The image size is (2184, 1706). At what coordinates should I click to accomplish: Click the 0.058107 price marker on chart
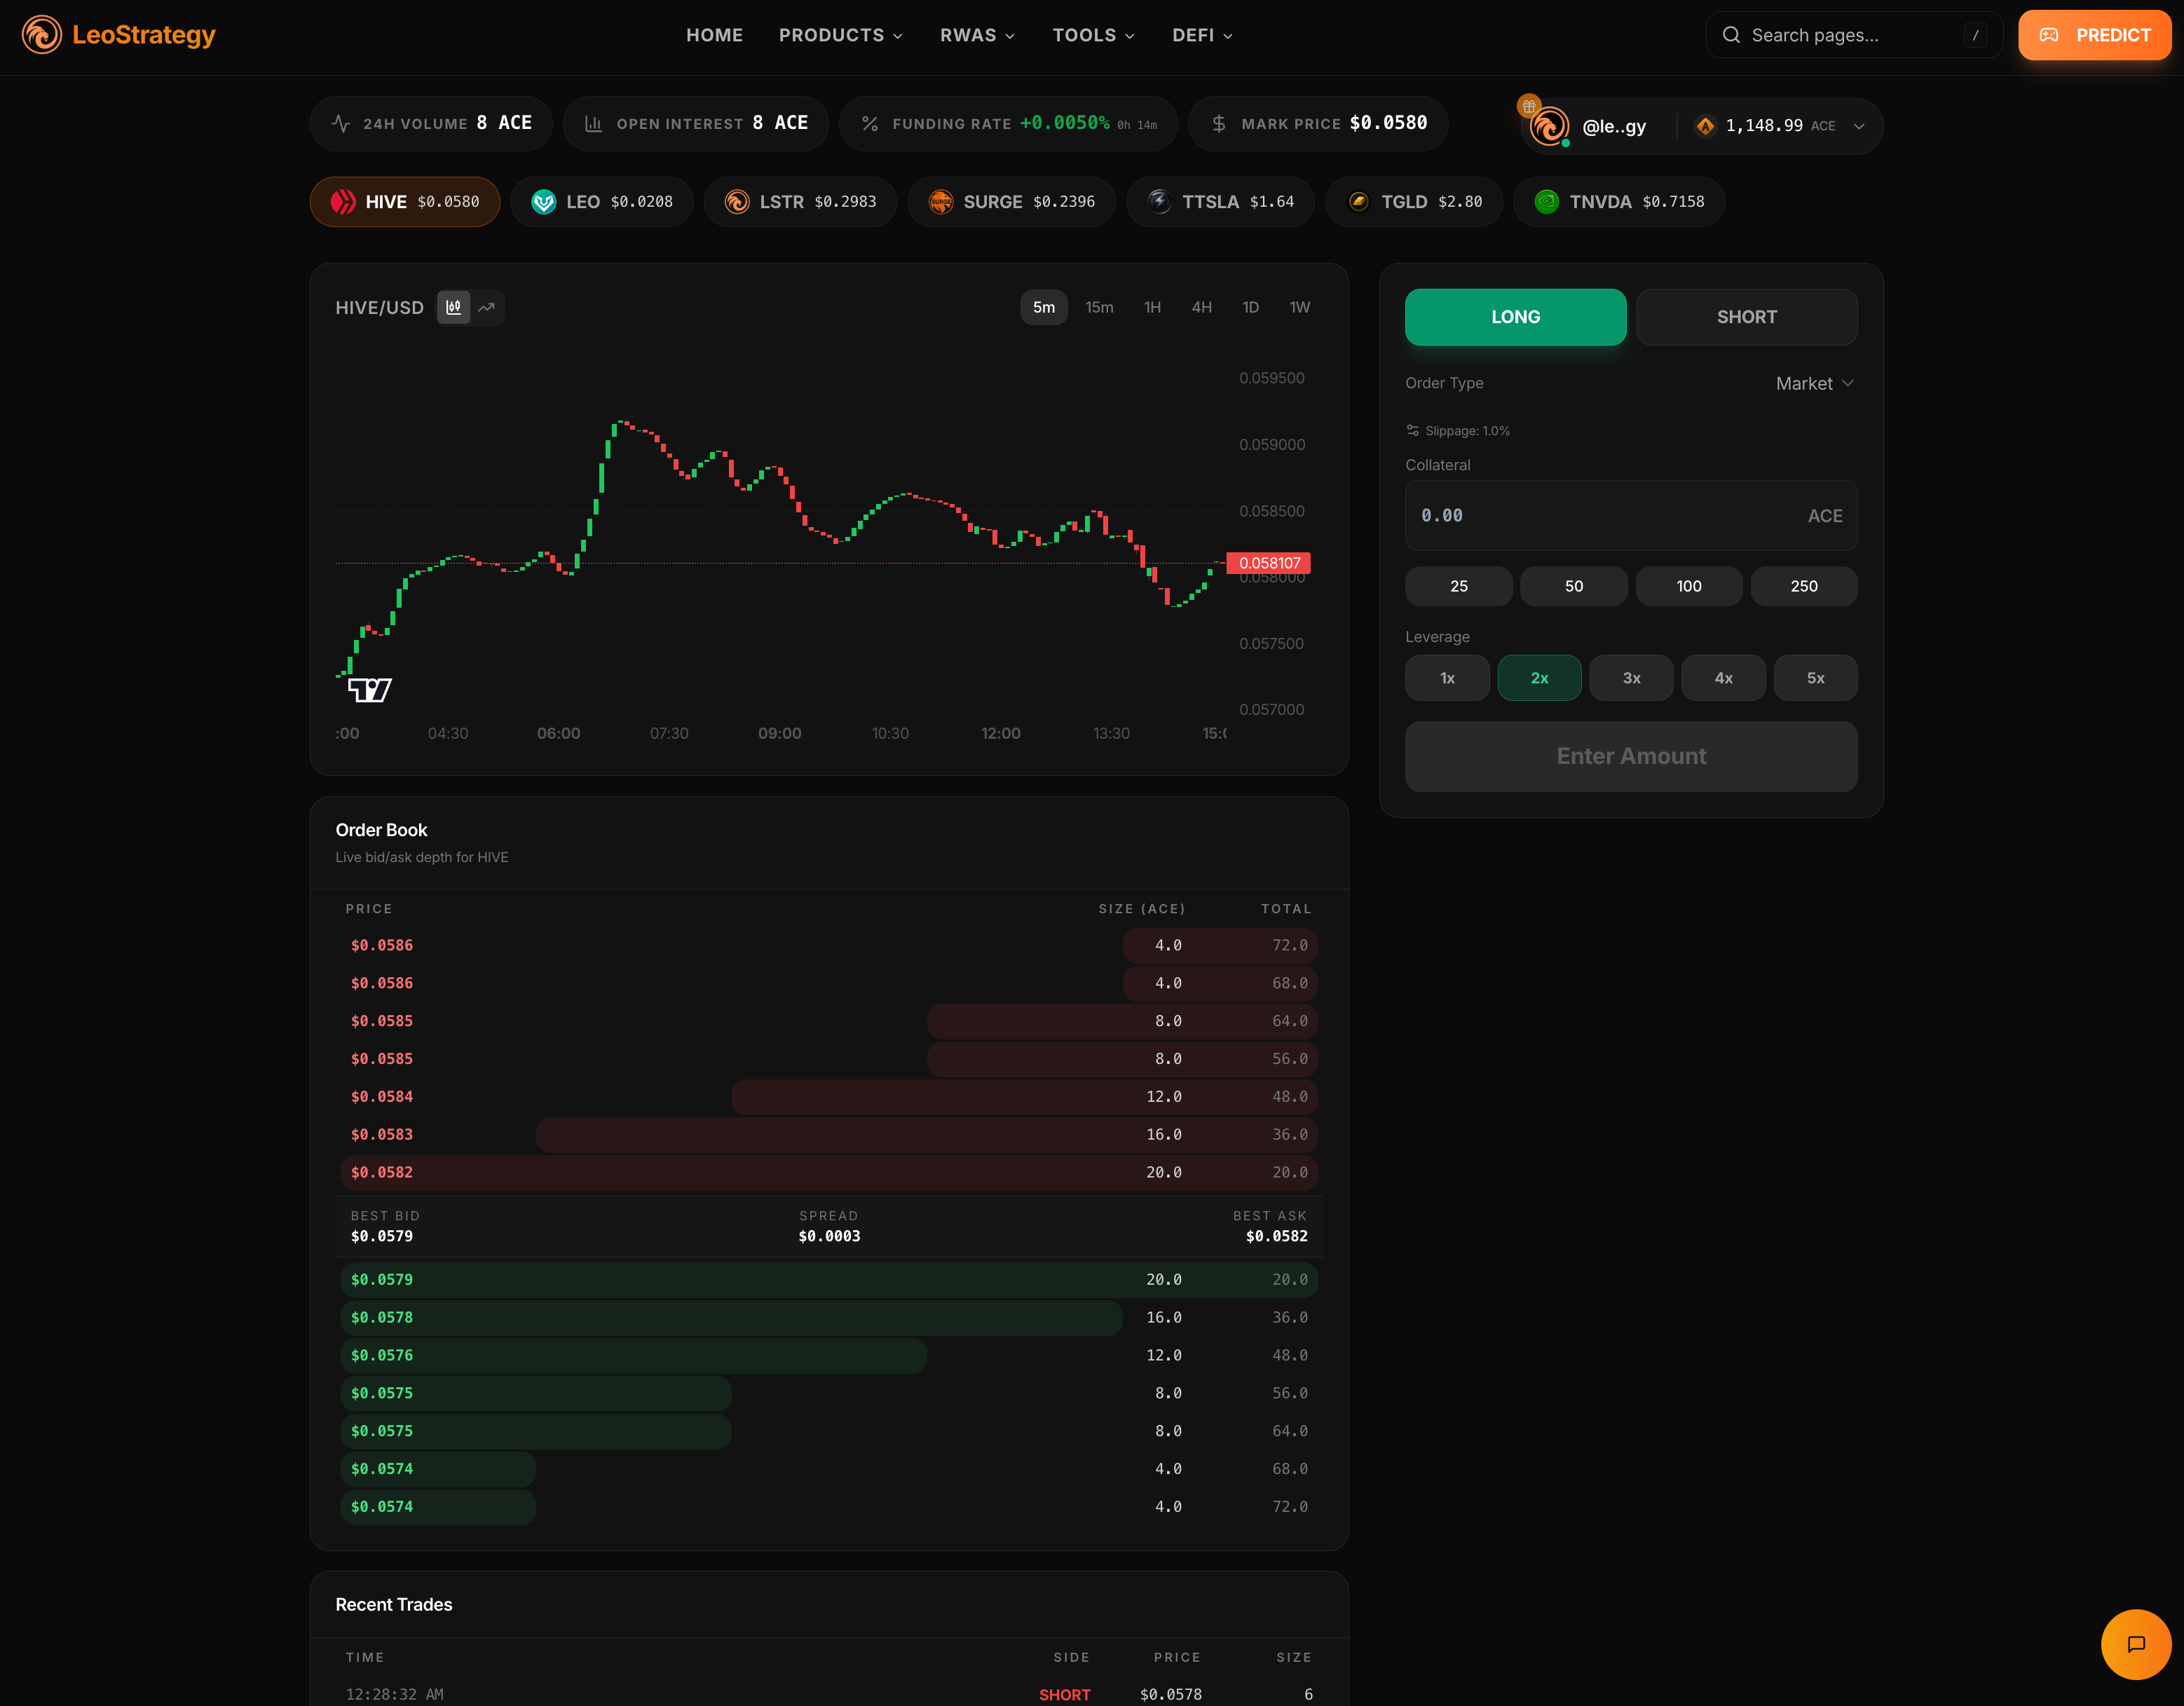pos(1269,563)
